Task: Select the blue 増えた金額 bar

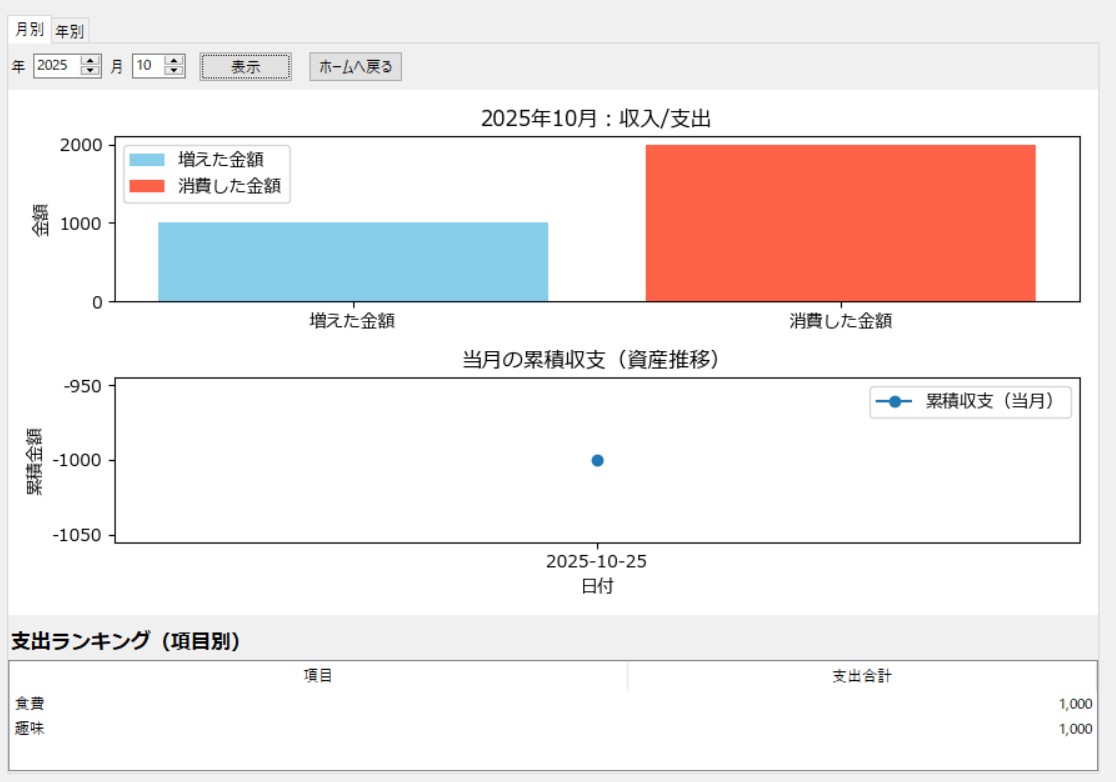Action: [x=352, y=260]
